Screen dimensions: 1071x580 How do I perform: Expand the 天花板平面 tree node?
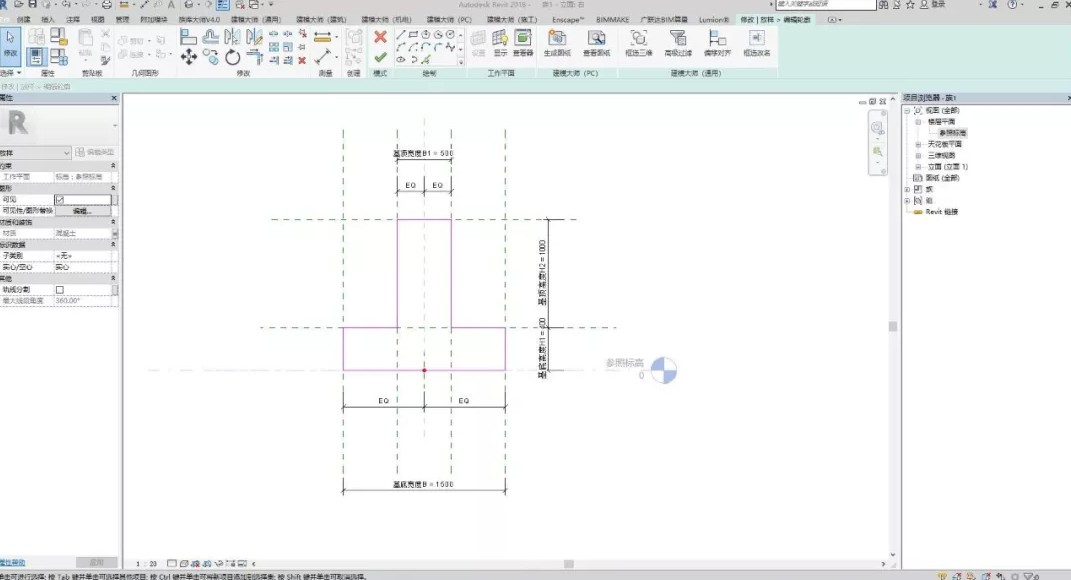tap(918, 144)
